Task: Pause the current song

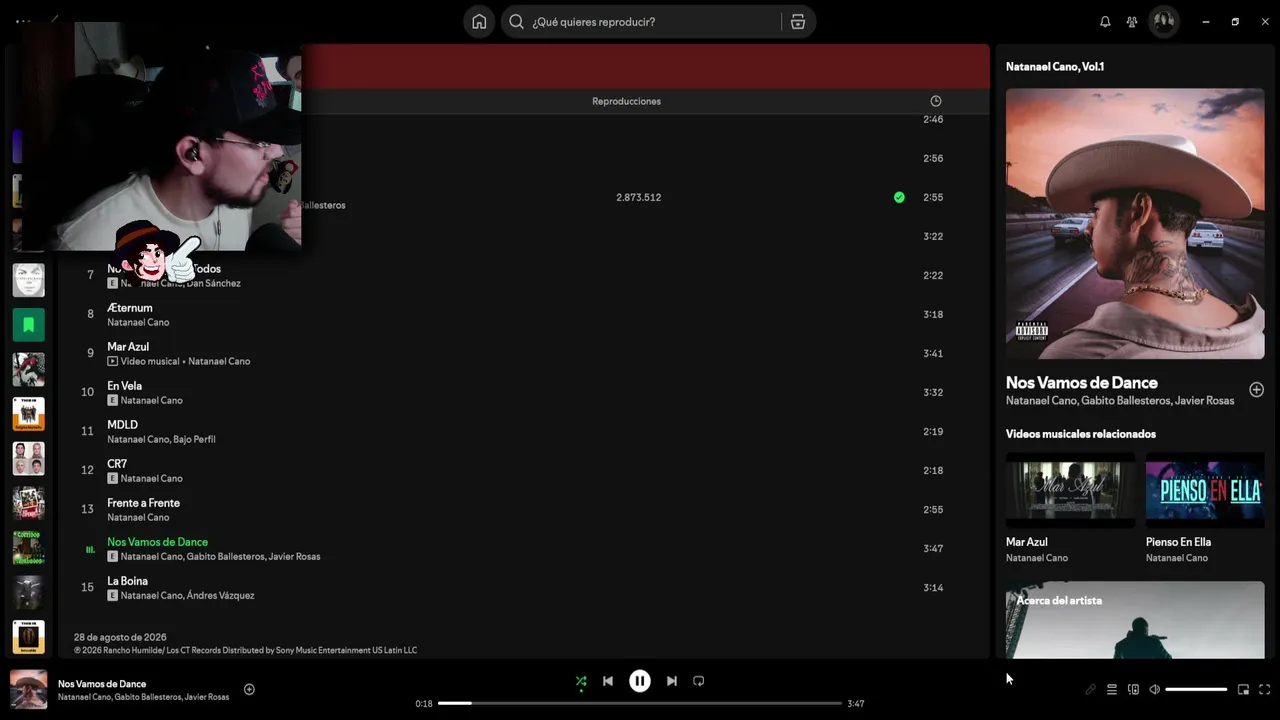Action: [640, 681]
